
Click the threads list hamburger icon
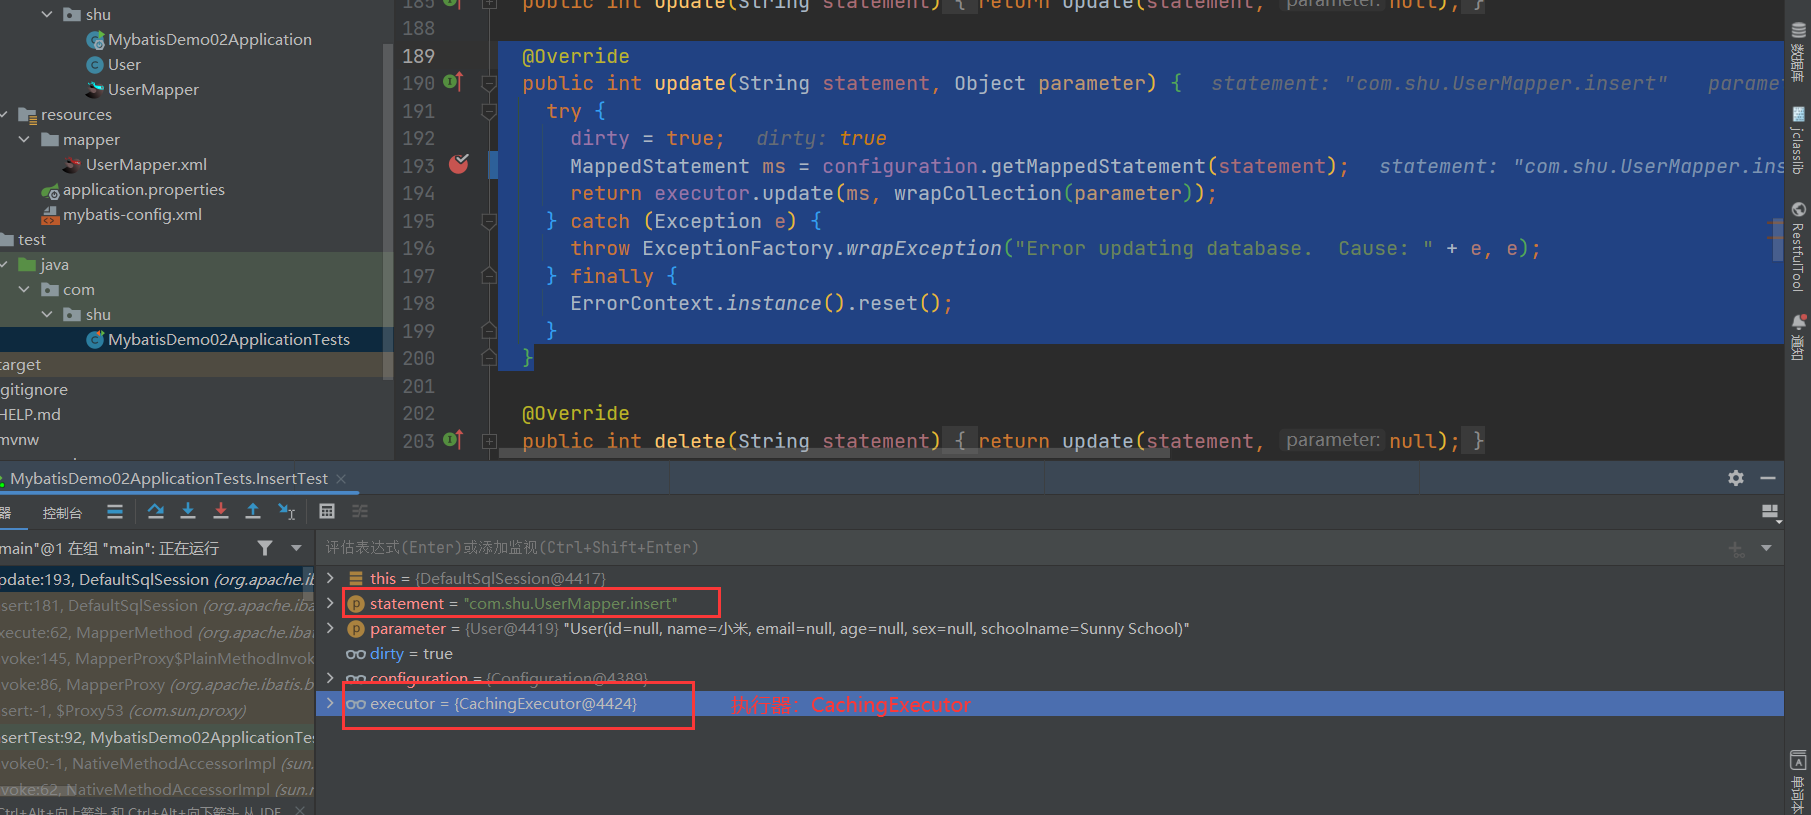tap(115, 512)
